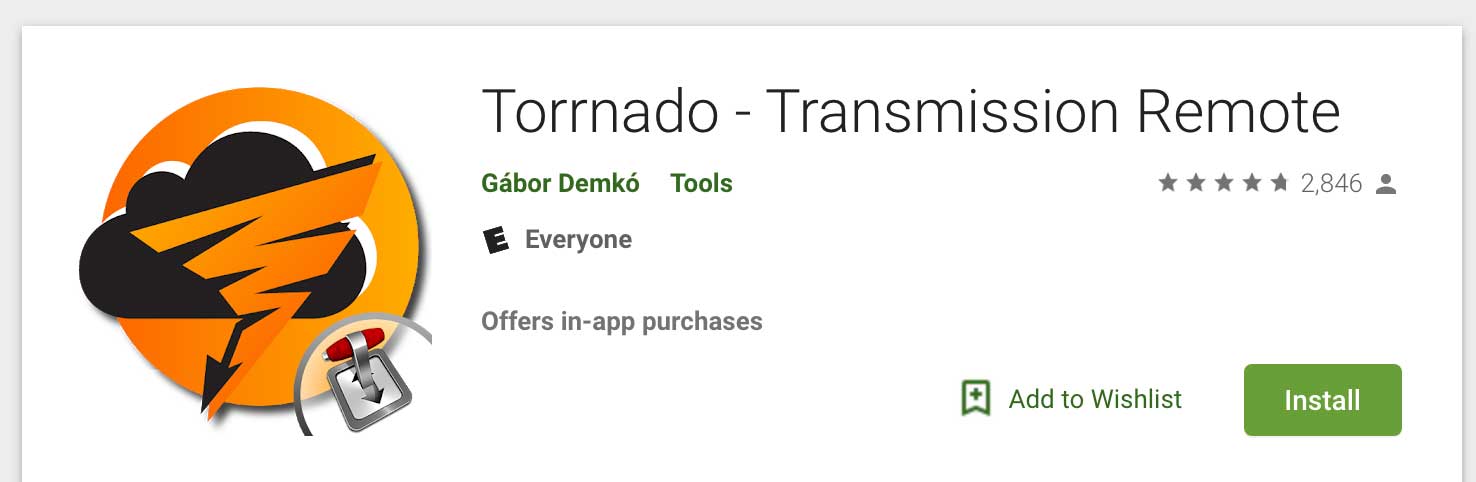The width and height of the screenshot is (1476, 482).
Task: Select the Add to Wishlist text
Action: tap(1095, 399)
